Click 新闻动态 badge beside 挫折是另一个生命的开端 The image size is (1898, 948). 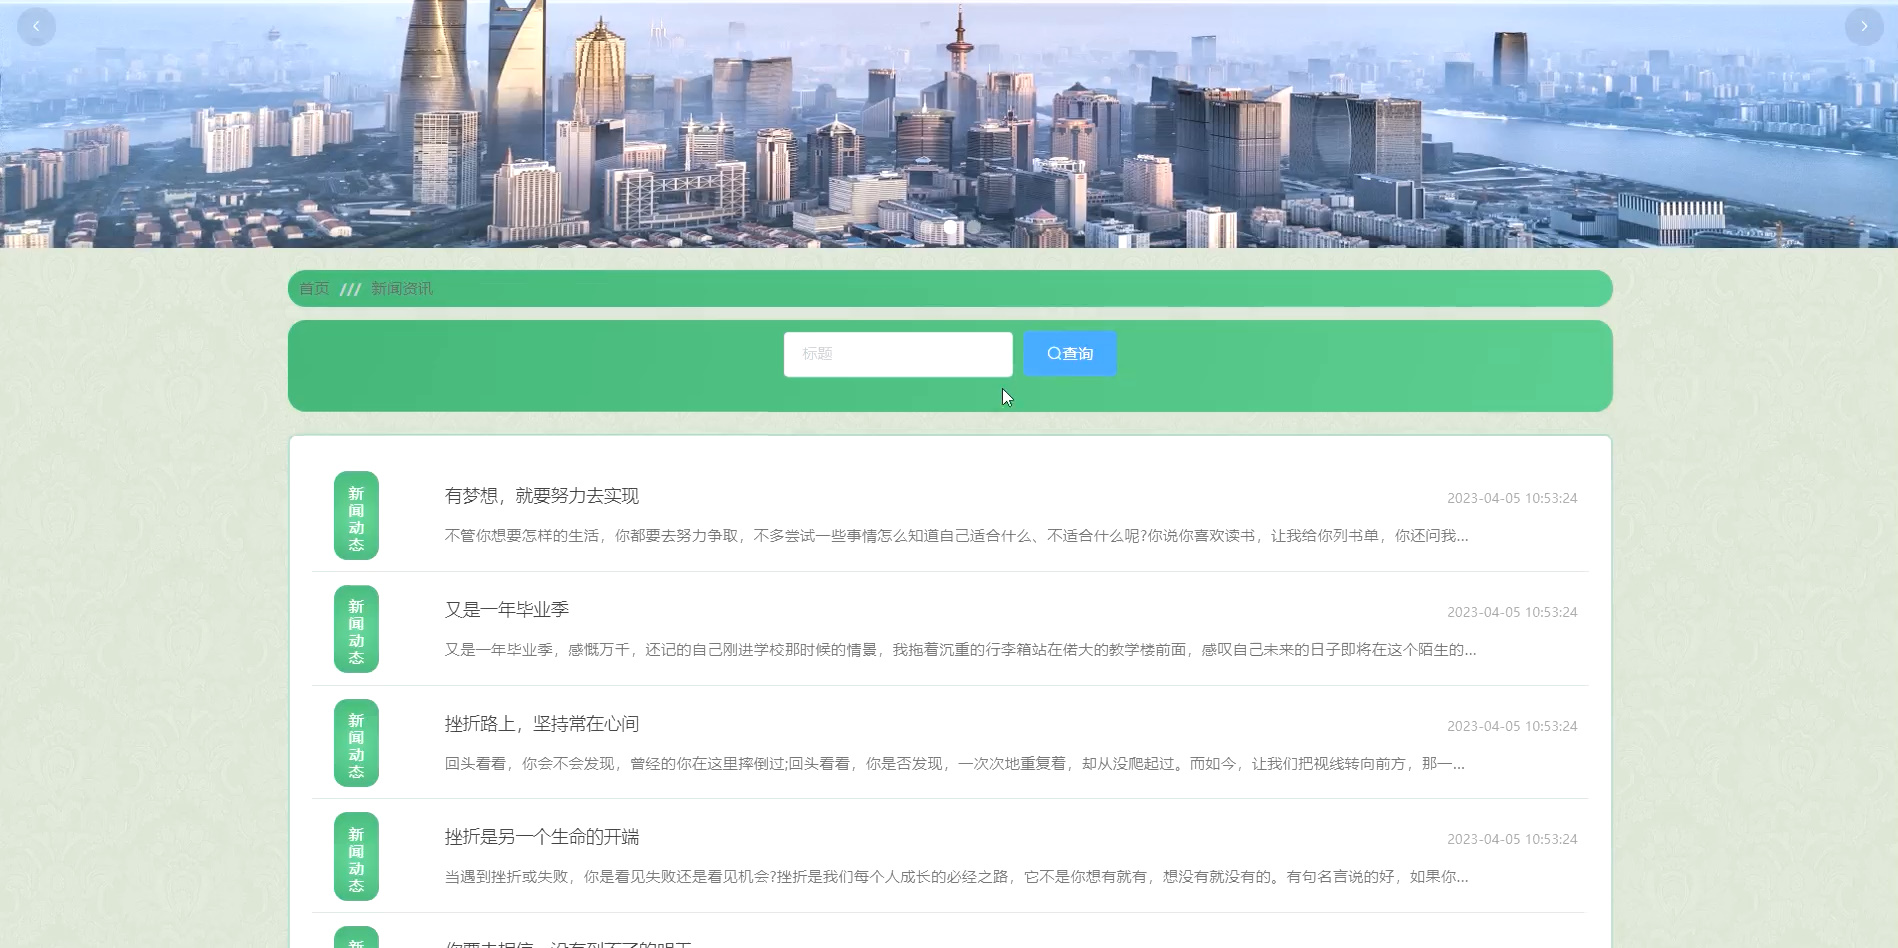pos(356,857)
